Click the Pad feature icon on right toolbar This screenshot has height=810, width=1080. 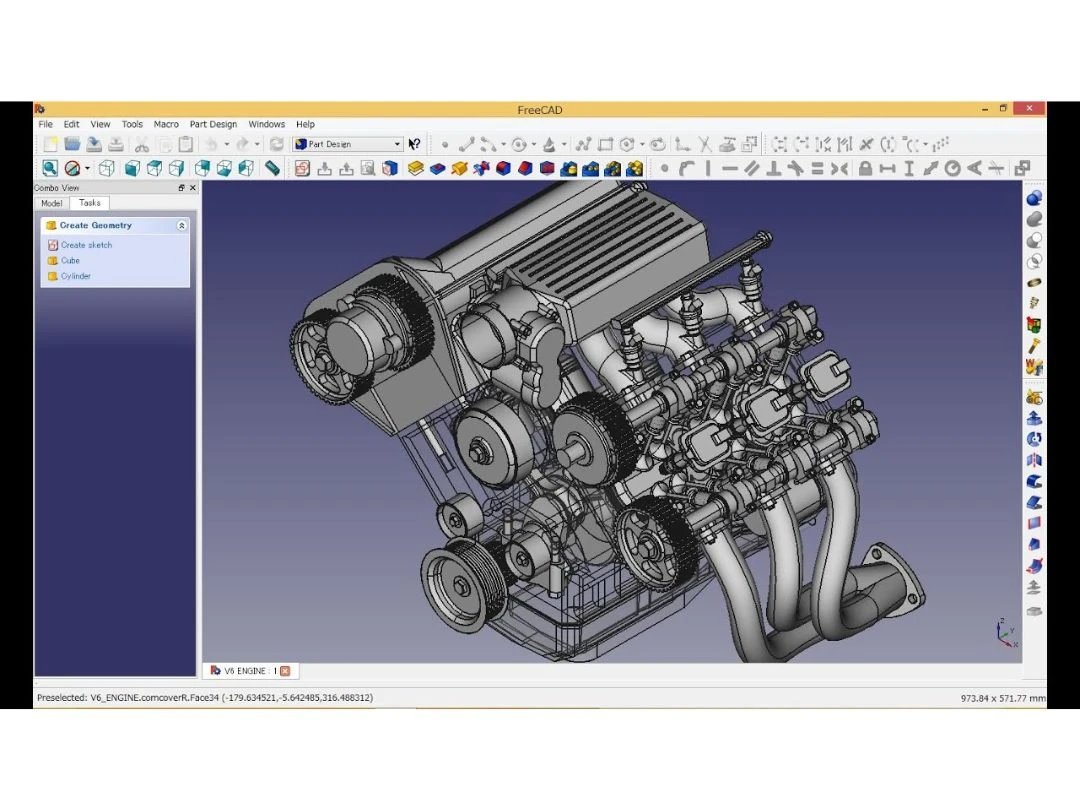point(1034,418)
